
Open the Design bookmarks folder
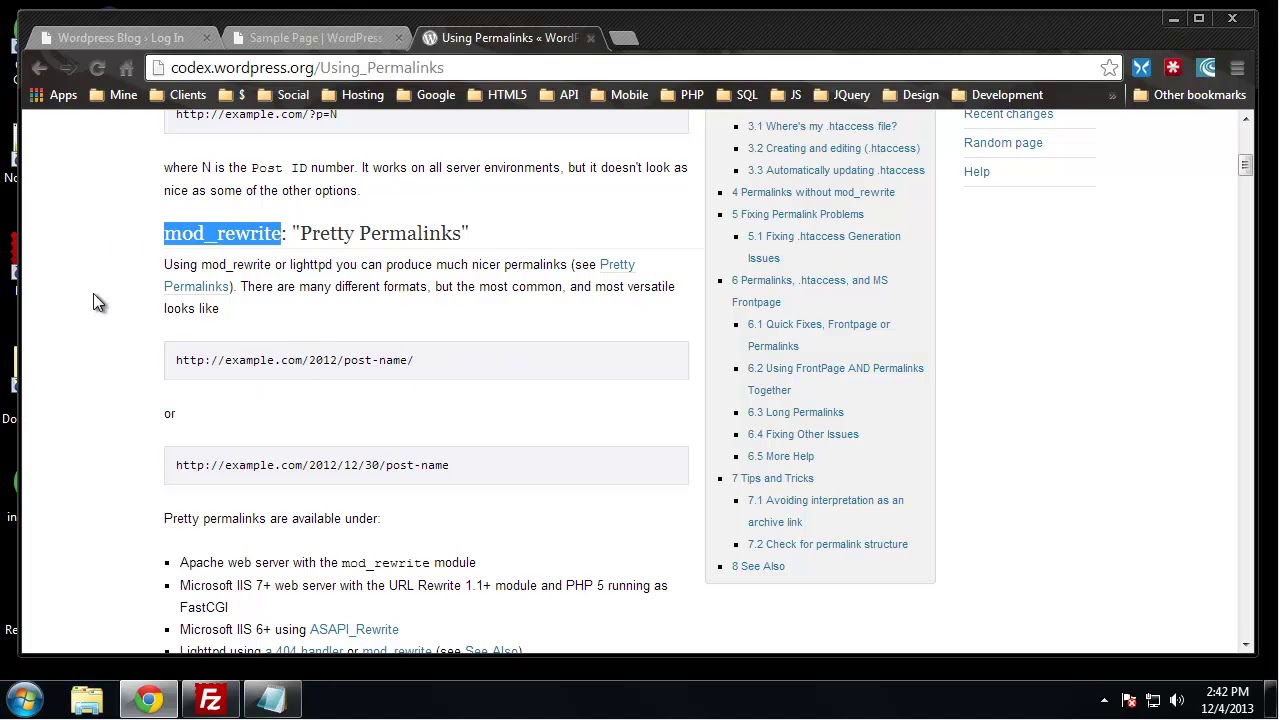click(x=910, y=95)
